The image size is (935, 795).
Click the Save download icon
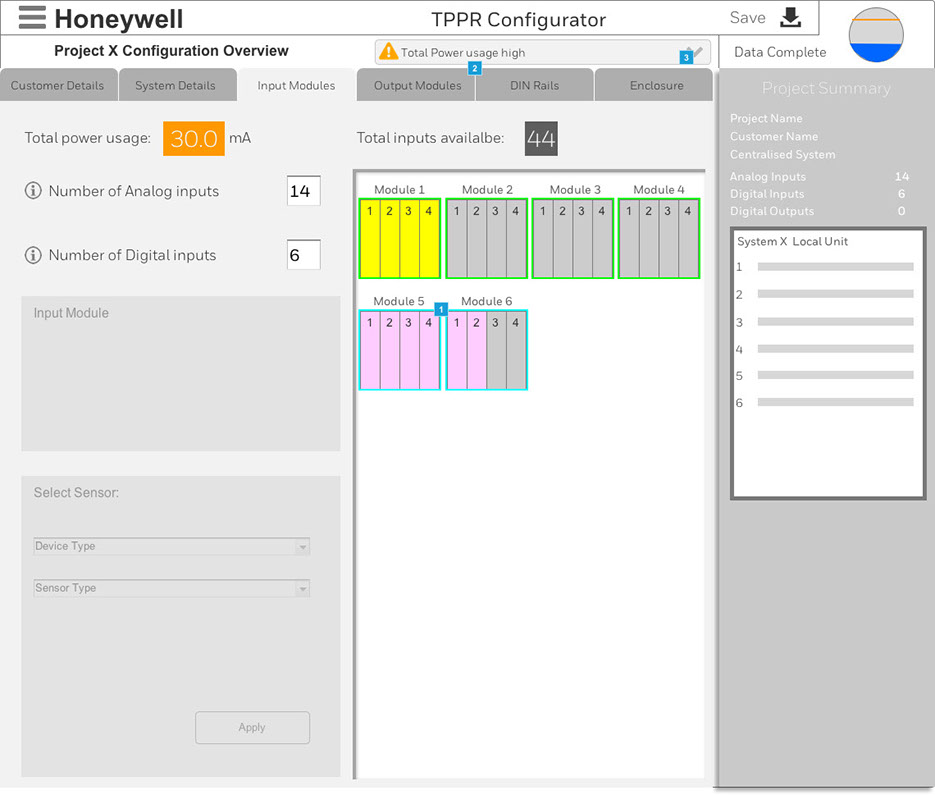790,18
